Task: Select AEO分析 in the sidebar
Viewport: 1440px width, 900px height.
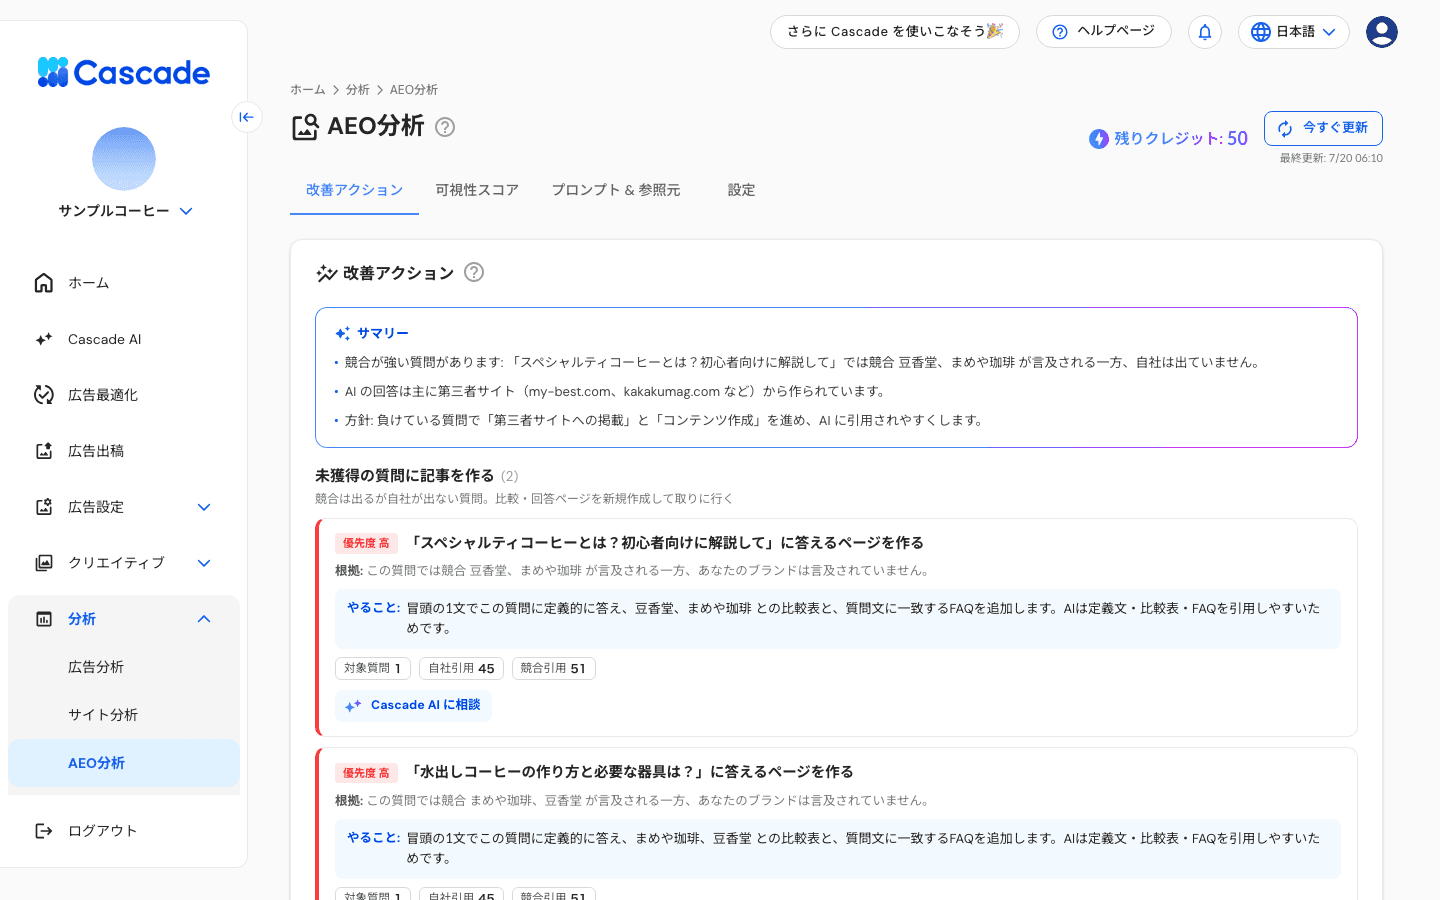Action: pyautogui.click(x=124, y=763)
